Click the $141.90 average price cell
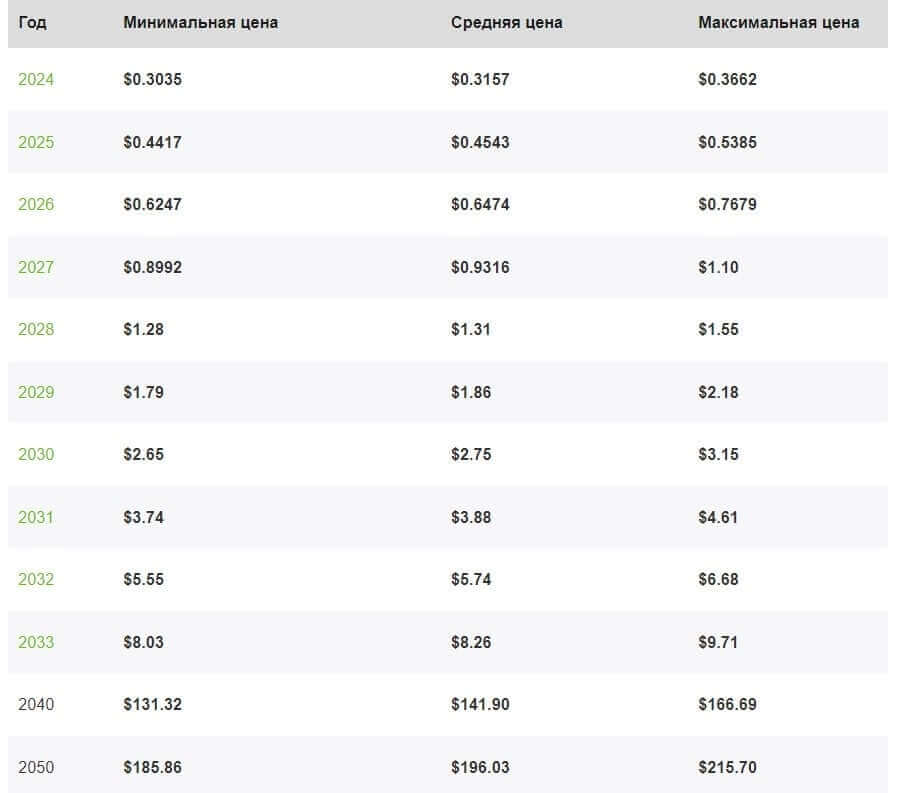Image resolution: width=899 pixels, height=793 pixels. tap(480, 704)
